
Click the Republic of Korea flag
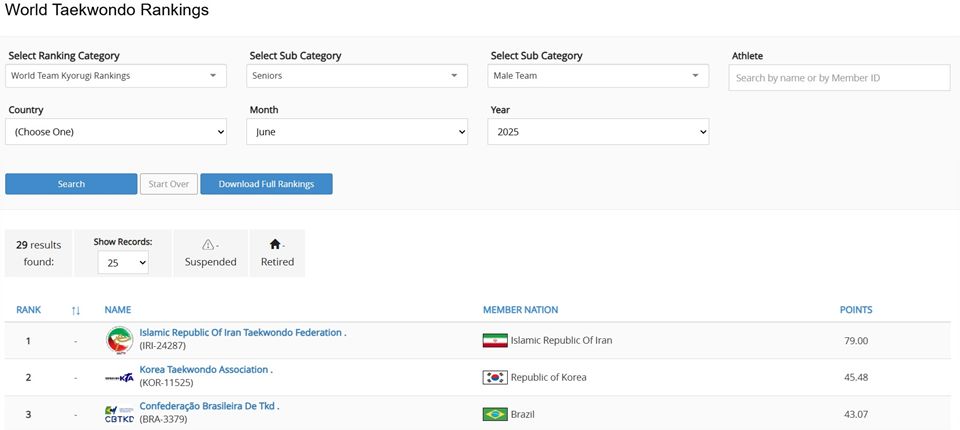495,377
